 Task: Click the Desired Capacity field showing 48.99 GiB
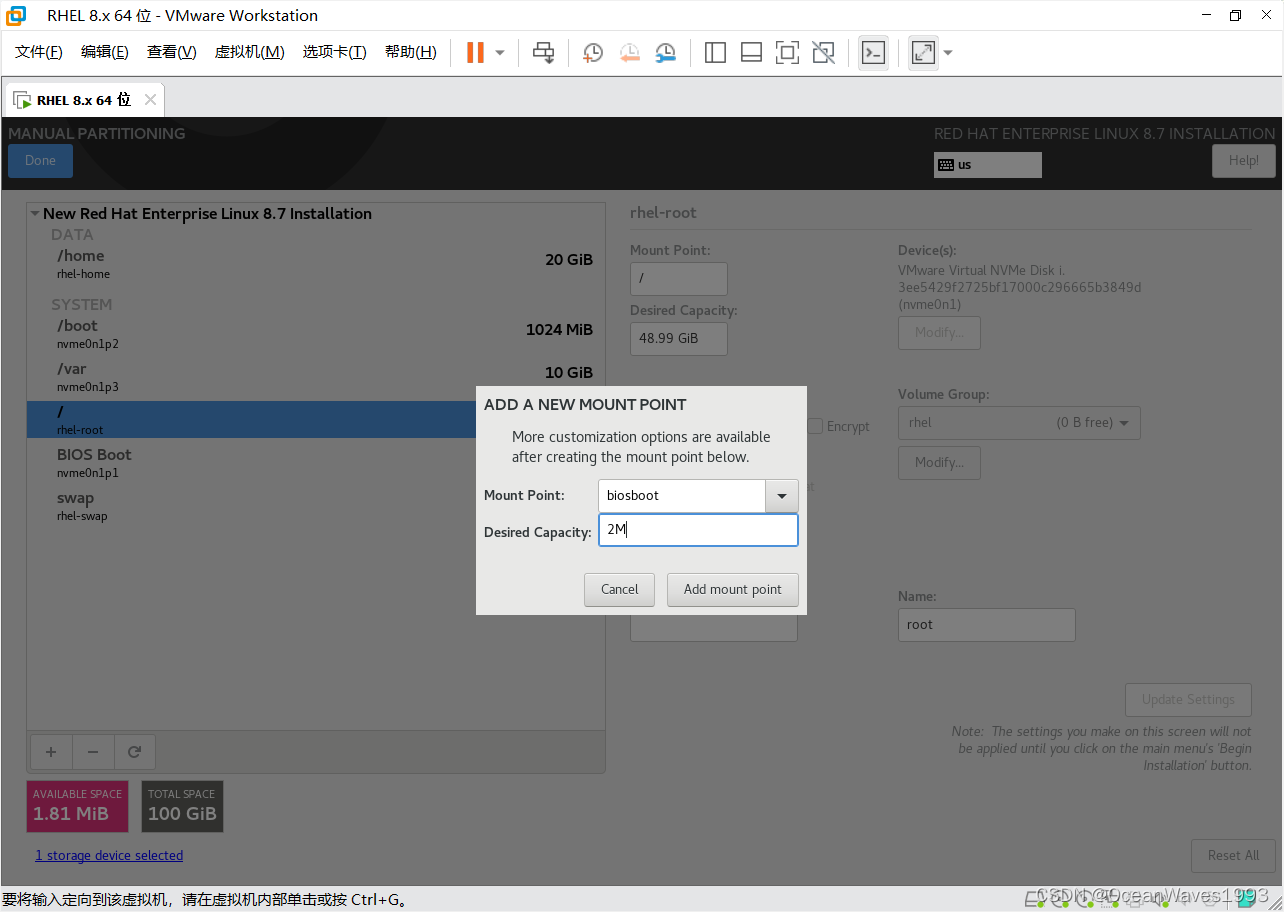679,339
